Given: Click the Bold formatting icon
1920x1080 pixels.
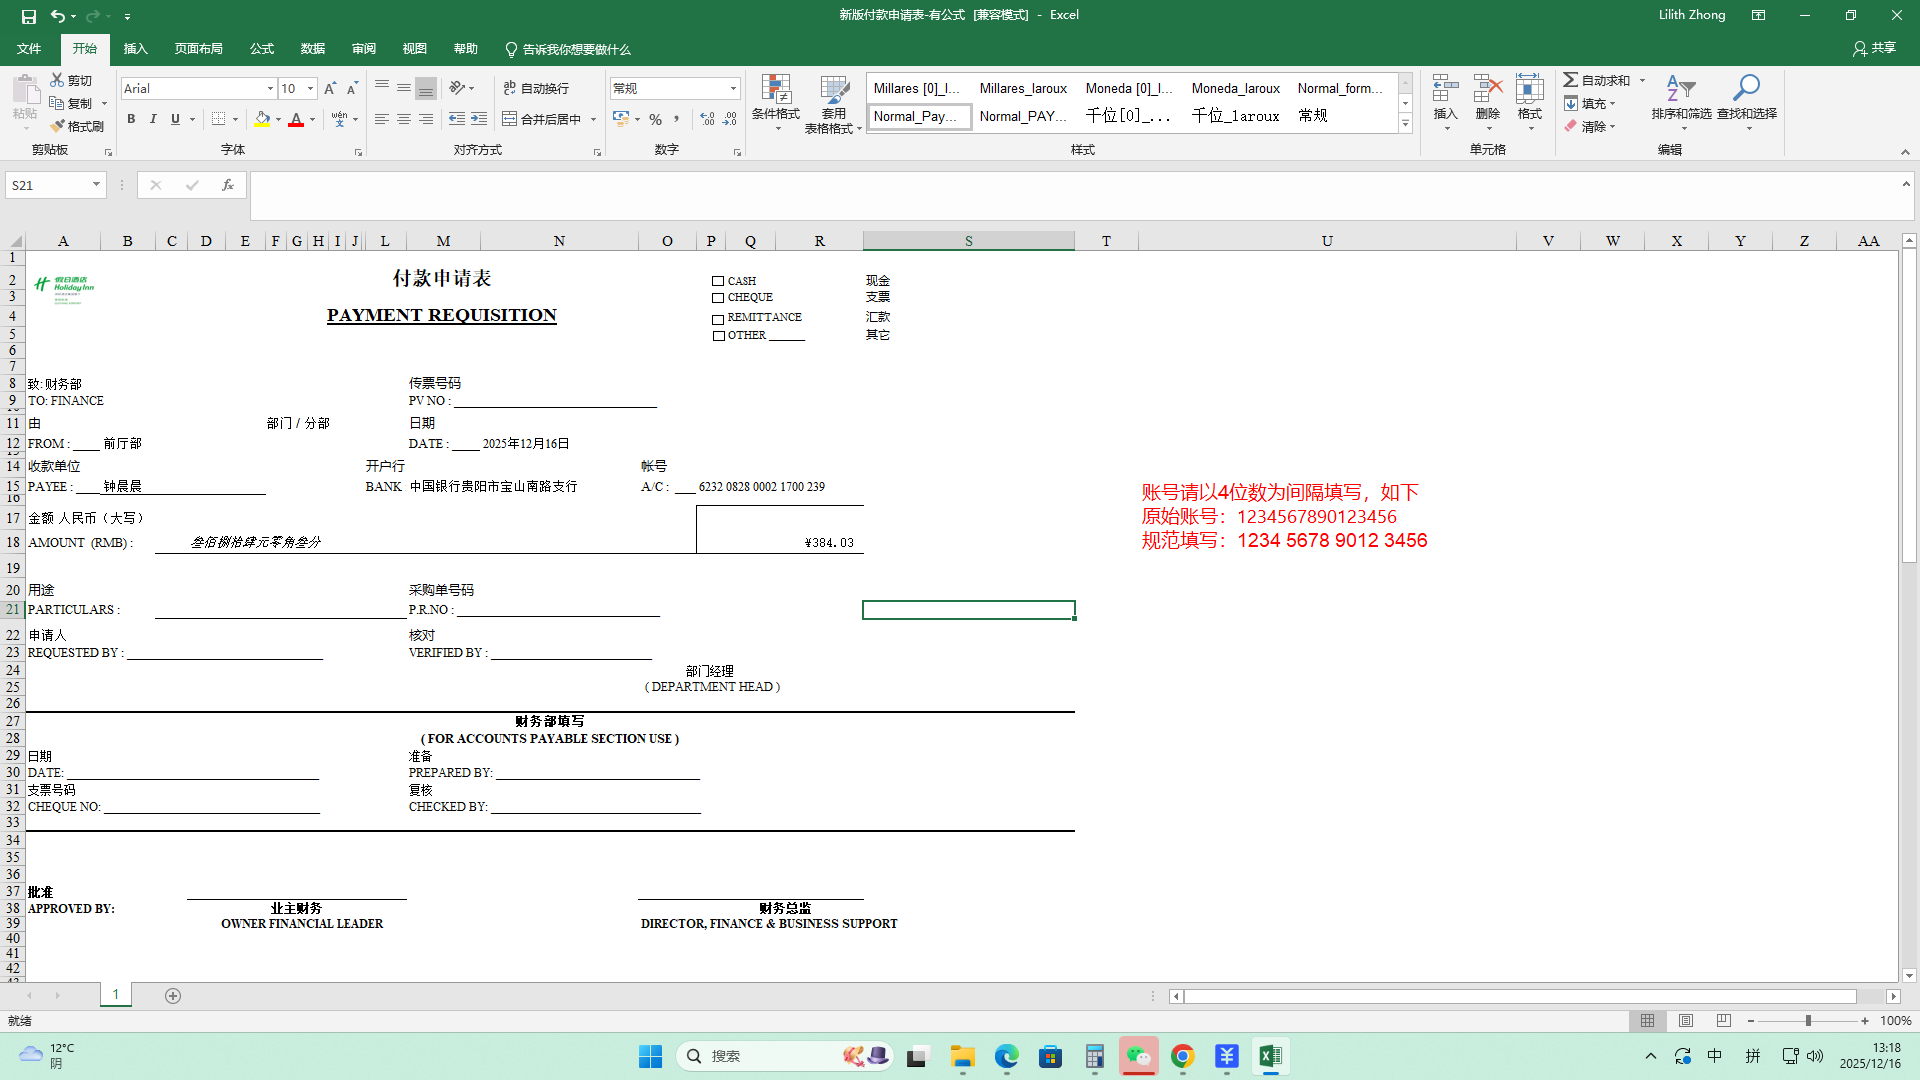Looking at the screenshot, I should (x=131, y=119).
